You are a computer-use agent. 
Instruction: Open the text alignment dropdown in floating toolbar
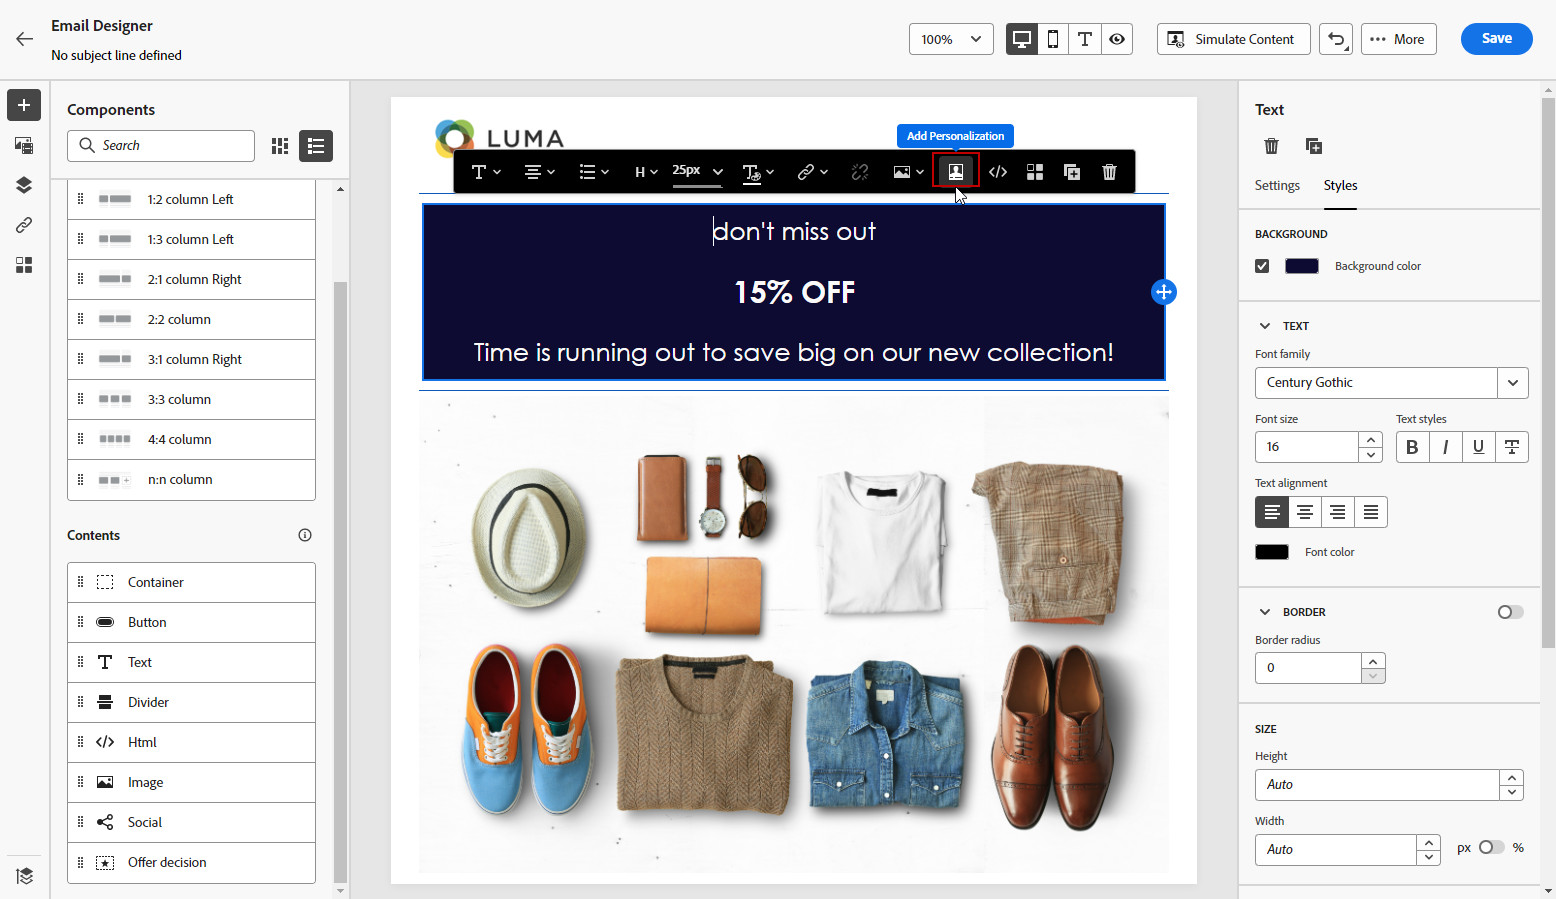[539, 172]
